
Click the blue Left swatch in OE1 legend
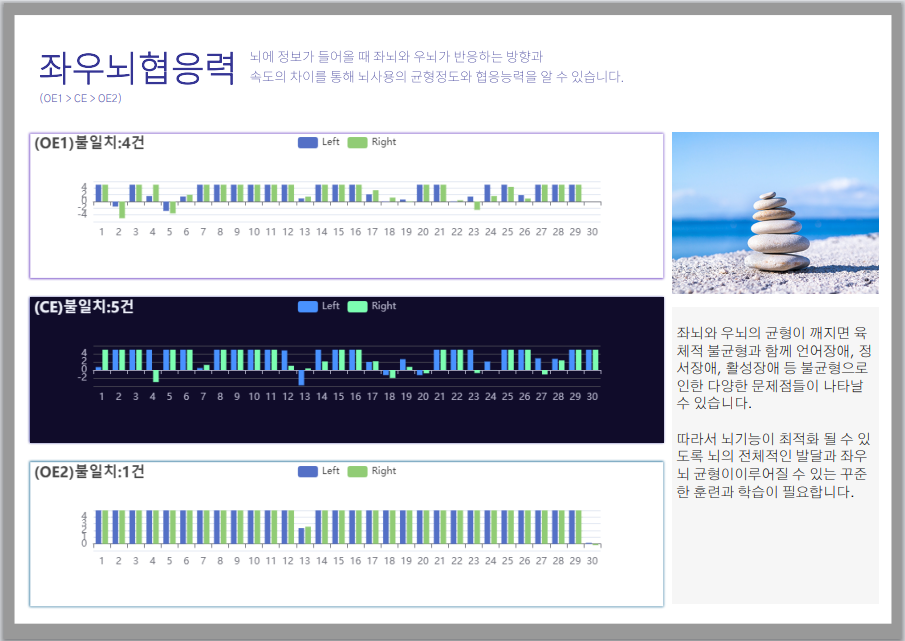point(308,143)
